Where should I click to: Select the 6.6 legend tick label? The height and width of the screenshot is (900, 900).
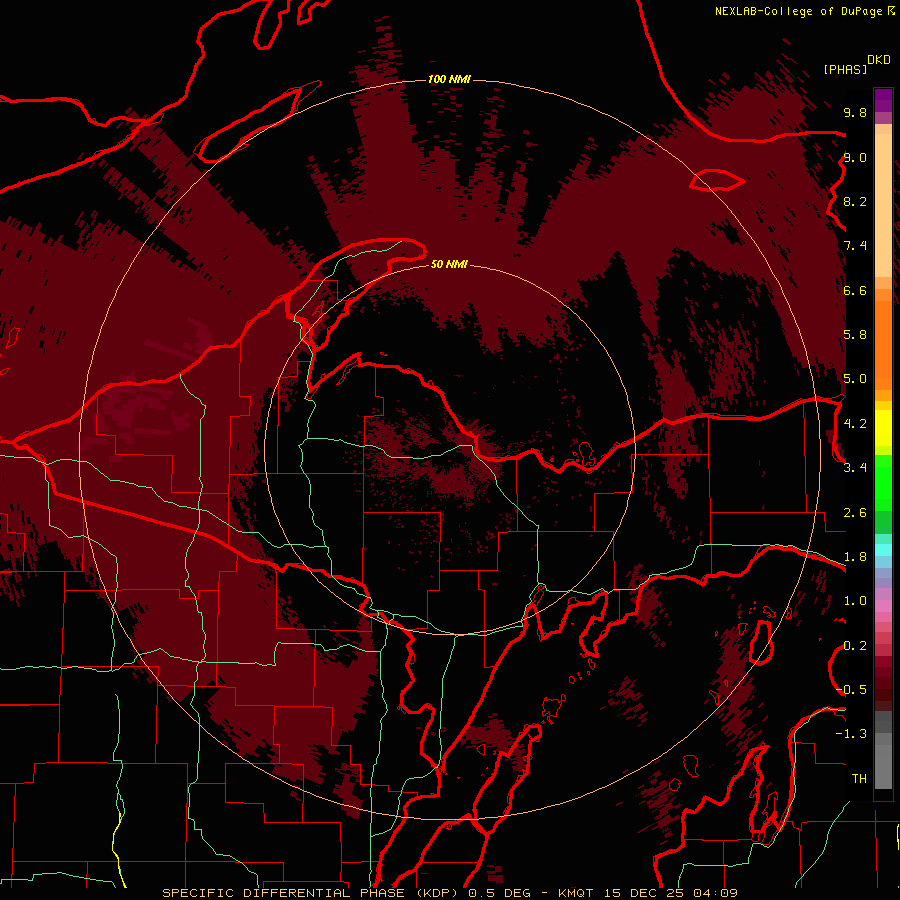pyautogui.click(x=855, y=290)
